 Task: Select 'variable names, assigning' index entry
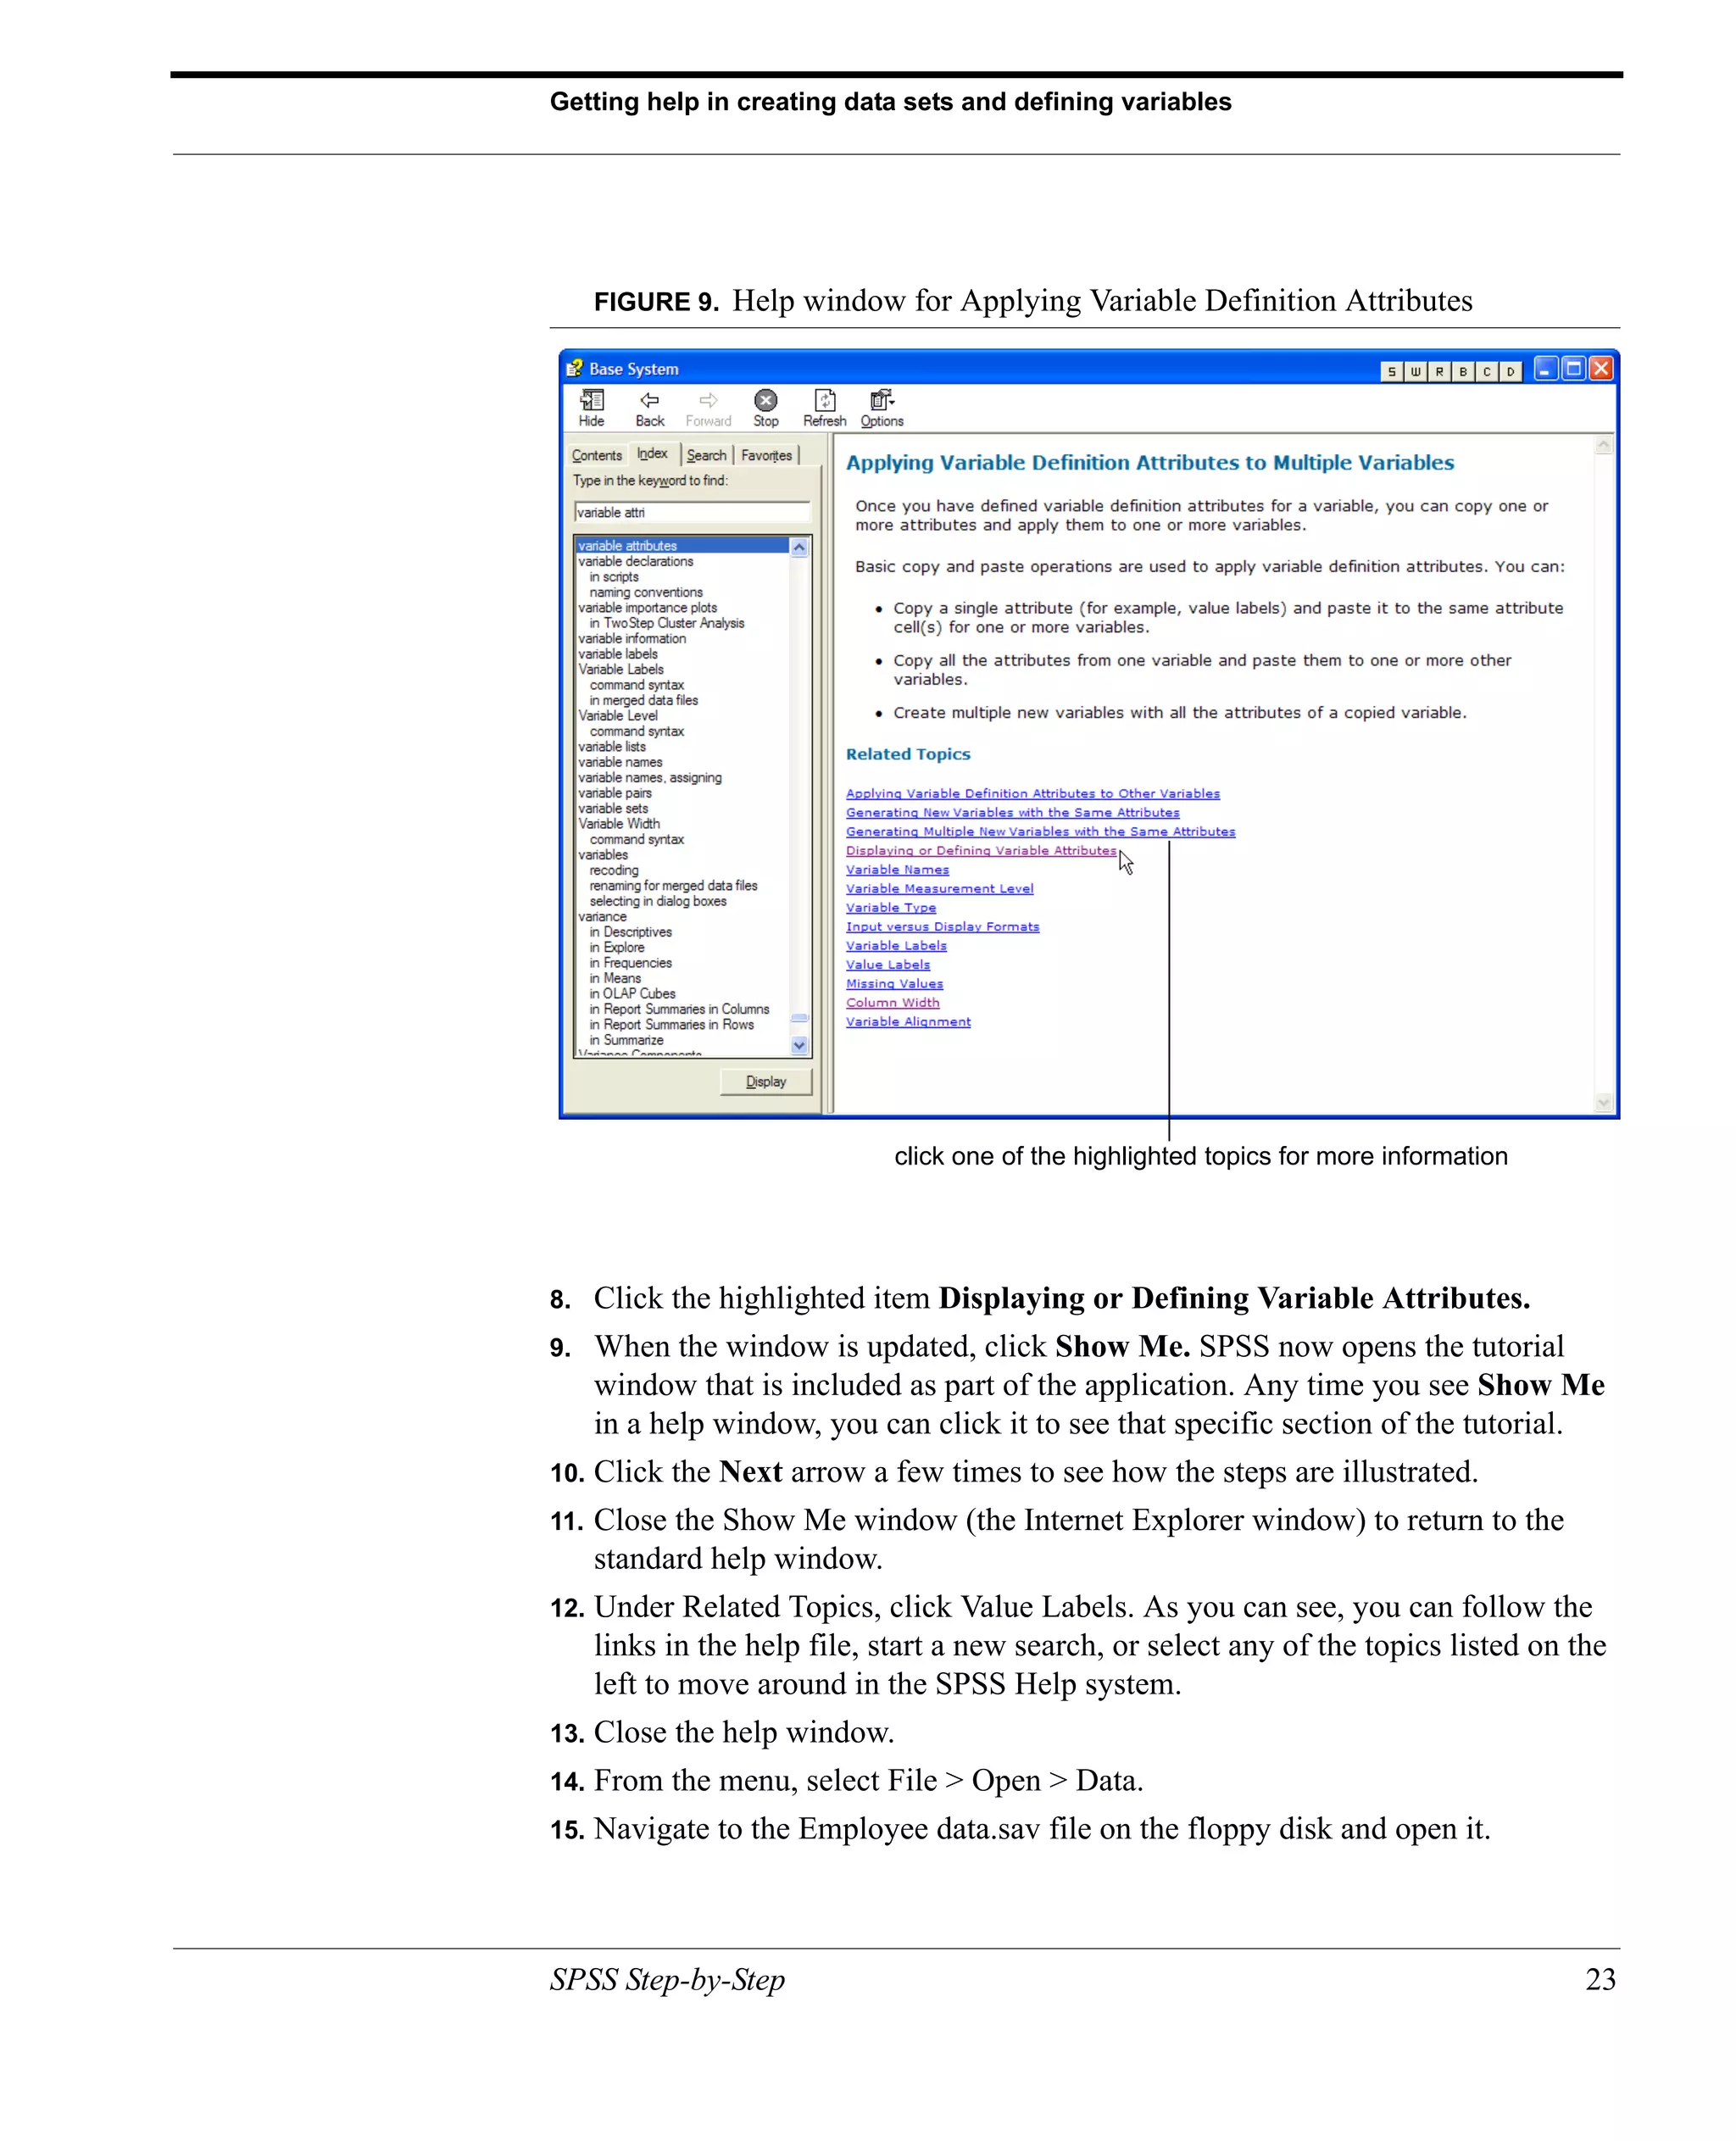coord(650,777)
